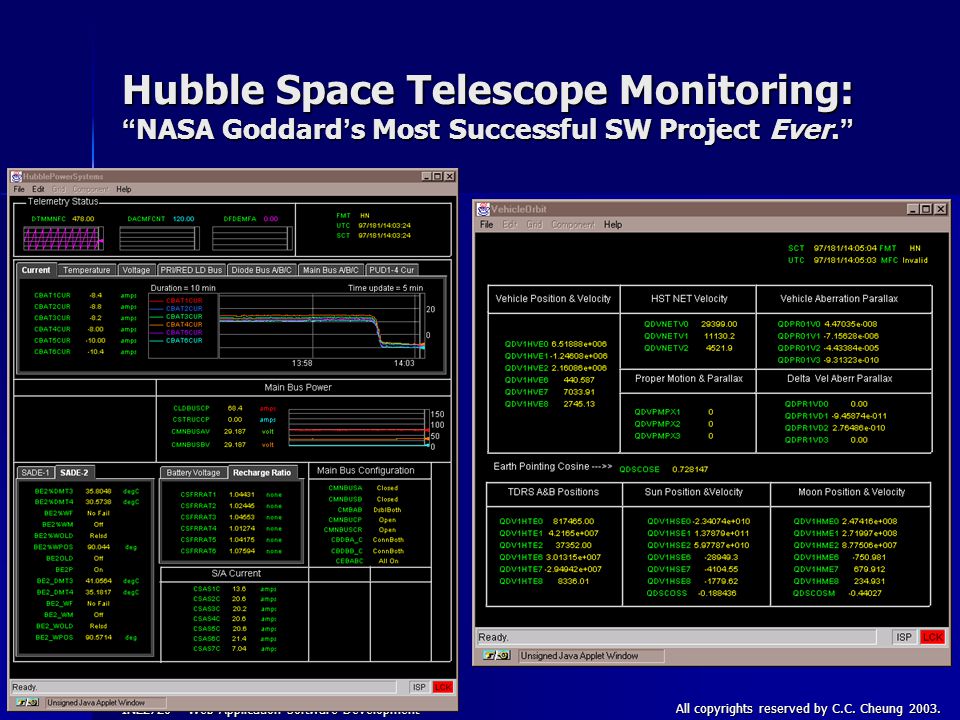The image size is (960, 720).
Task: Open the PRI/RED LD Bus tab
Action: (191, 270)
